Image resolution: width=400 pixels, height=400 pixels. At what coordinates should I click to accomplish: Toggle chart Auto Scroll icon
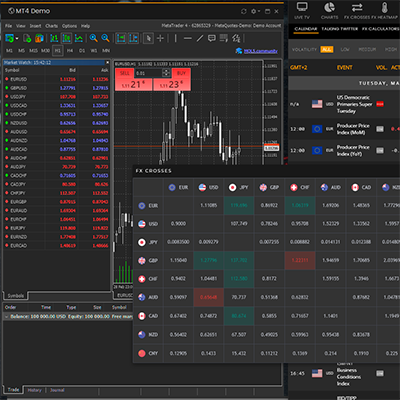[121, 38]
